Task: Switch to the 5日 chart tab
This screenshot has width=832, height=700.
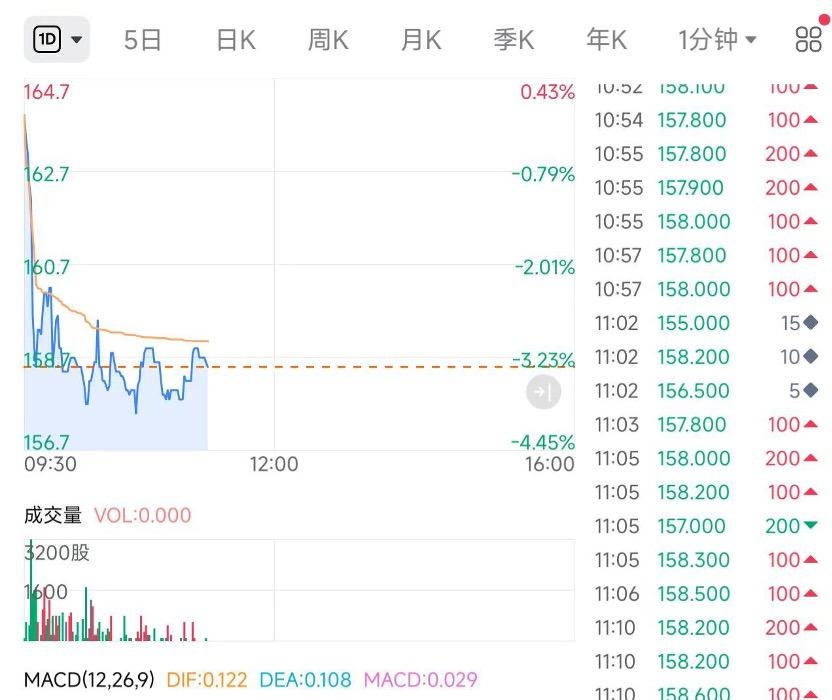Action: point(143,40)
